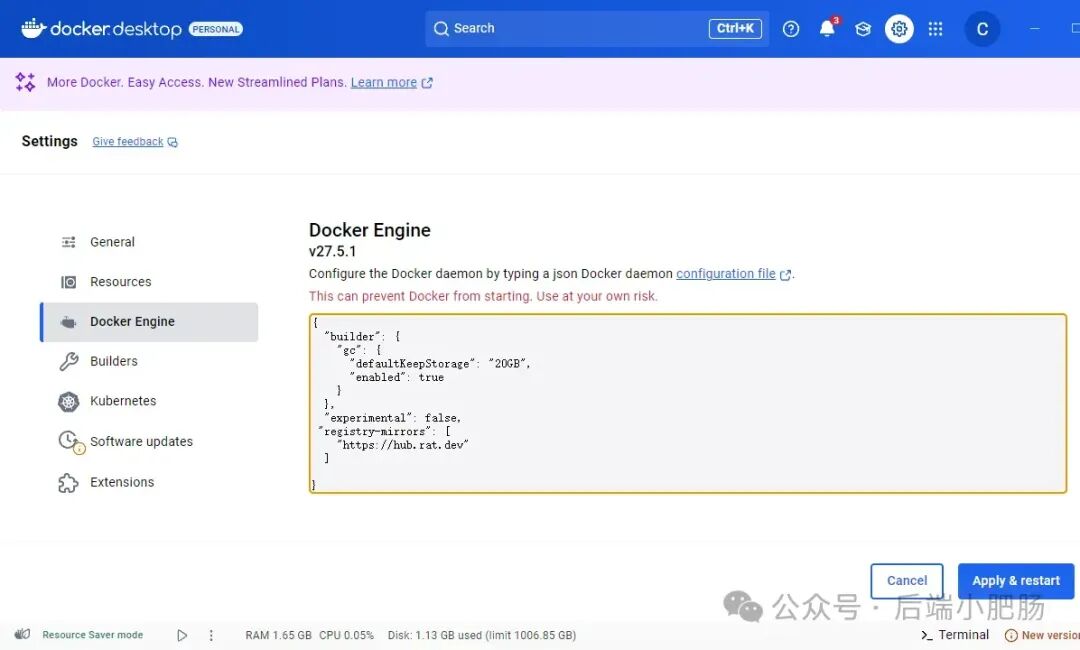The image size is (1080, 650).
Task: Click the Kubernetes wheel icon
Action: tap(68, 401)
